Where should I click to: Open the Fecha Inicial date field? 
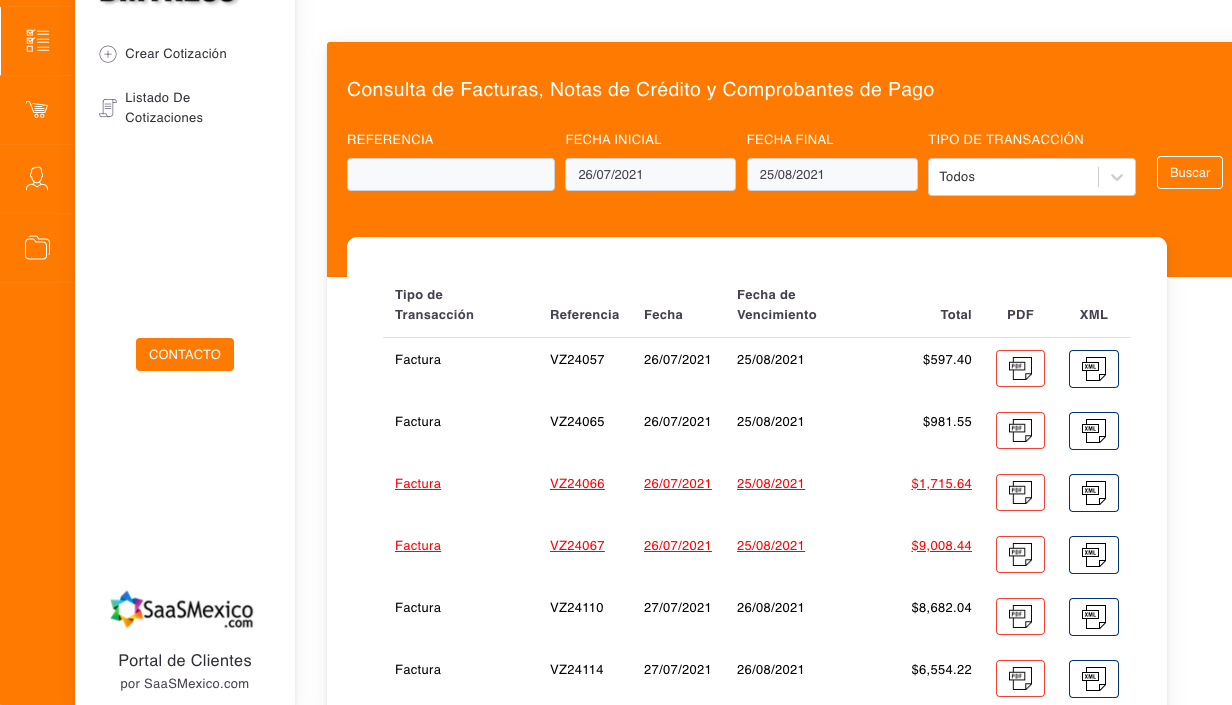point(650,173)
